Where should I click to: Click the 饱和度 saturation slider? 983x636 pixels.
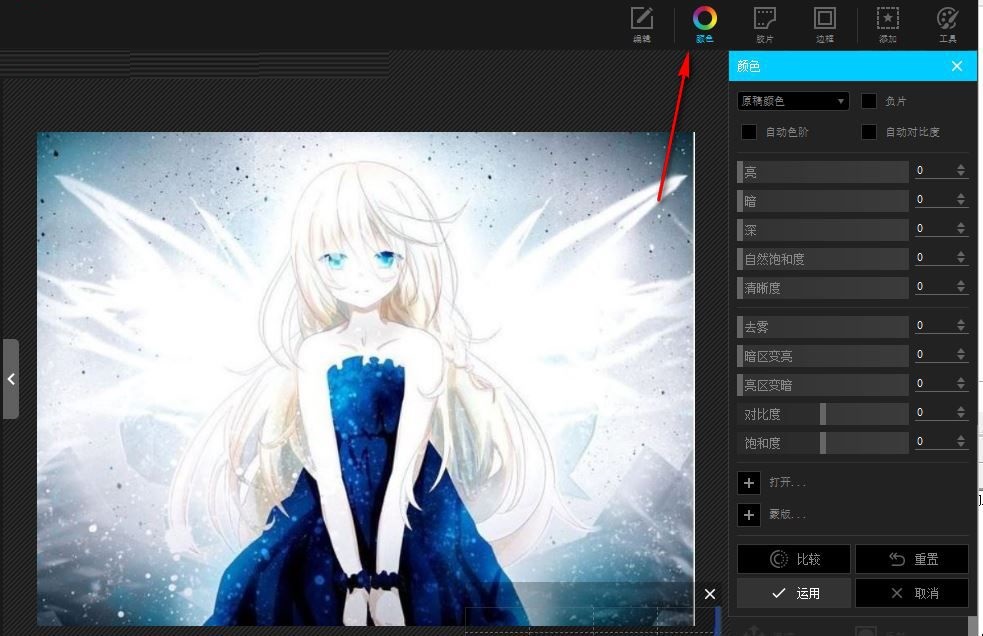[x=823, y=443]
